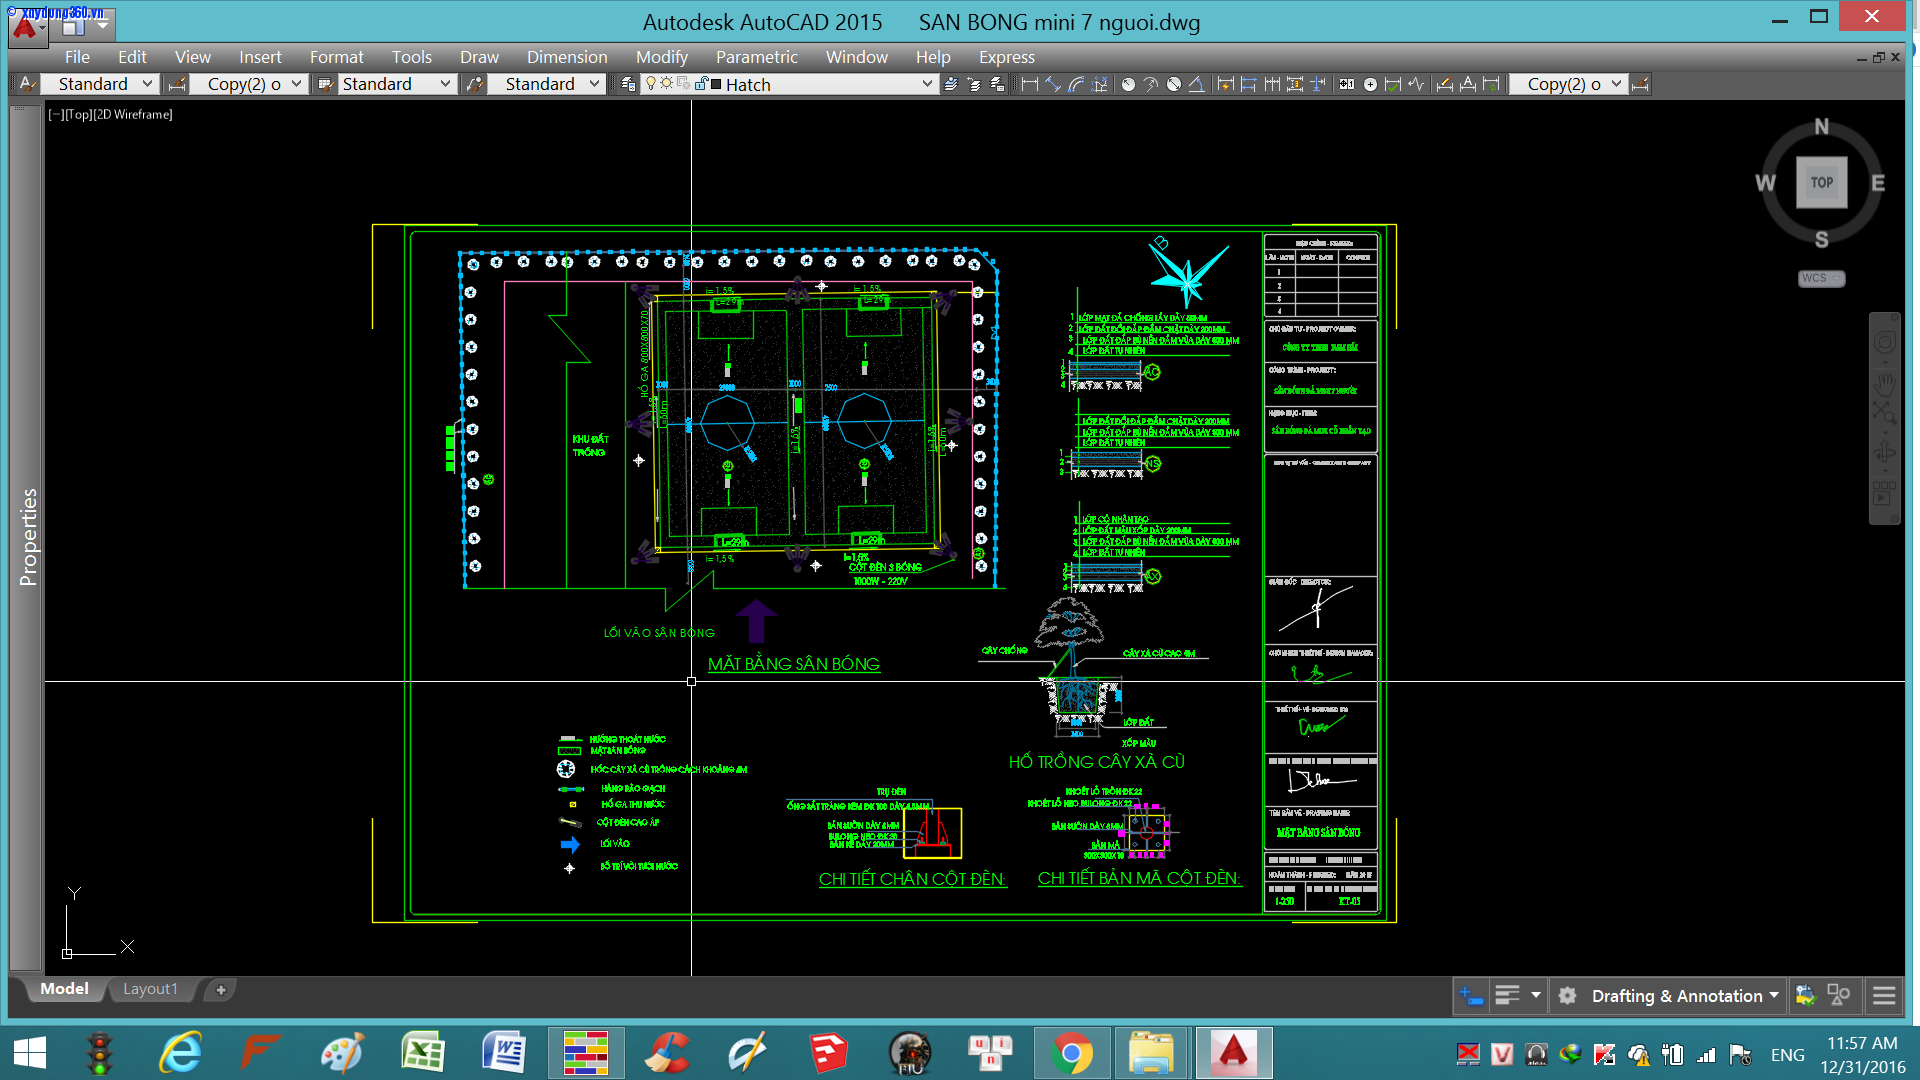This screenshot has width=1920, height=1080.
Task: Switch to the Layout1 tab
Action: click(150, 989)
